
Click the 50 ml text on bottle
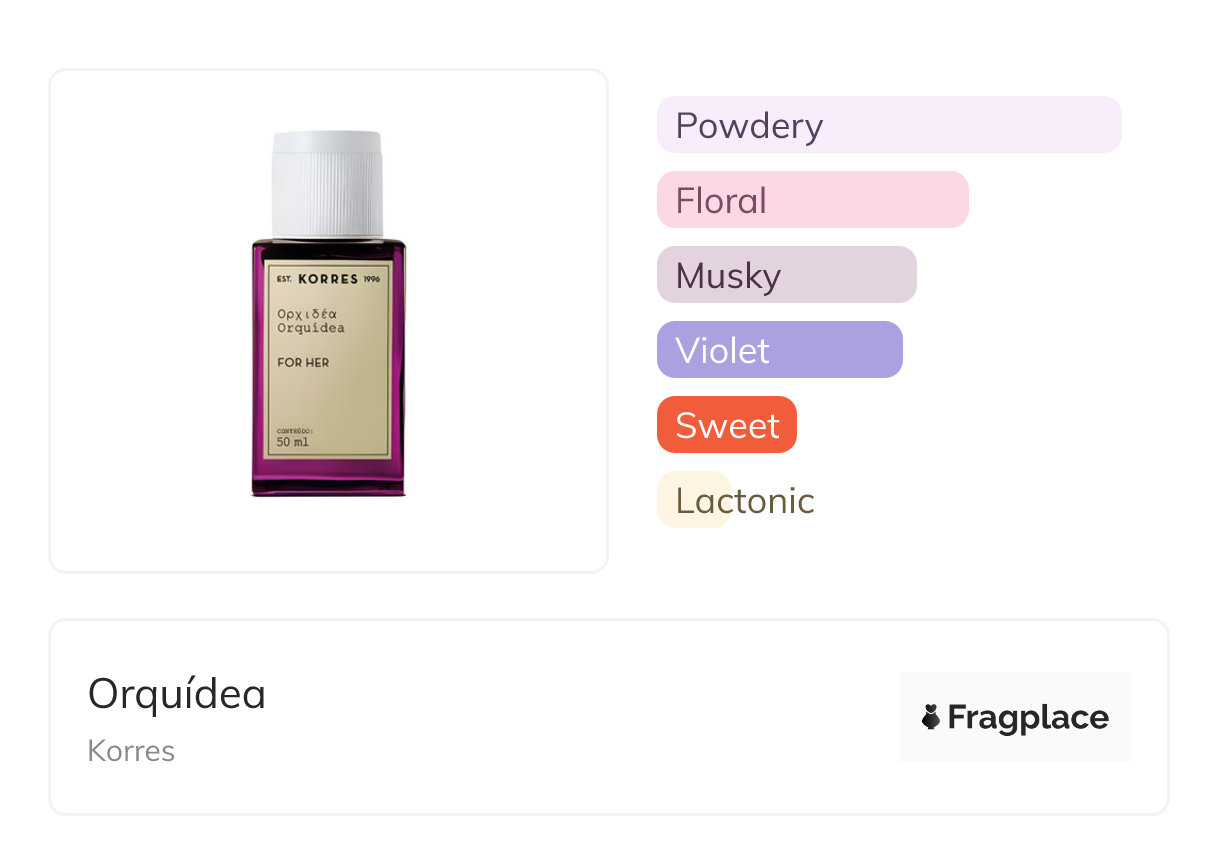click(293, 441)
